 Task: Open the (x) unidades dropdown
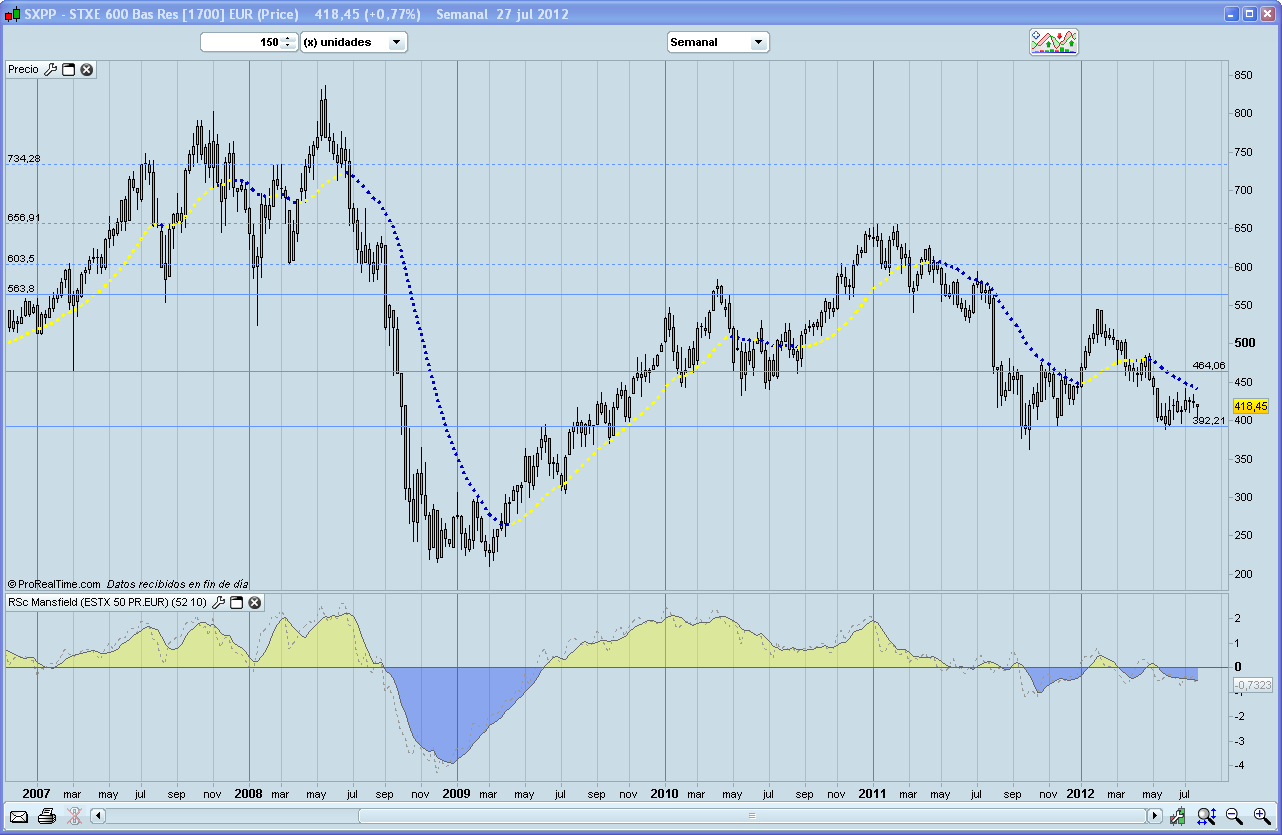[396, 42]
